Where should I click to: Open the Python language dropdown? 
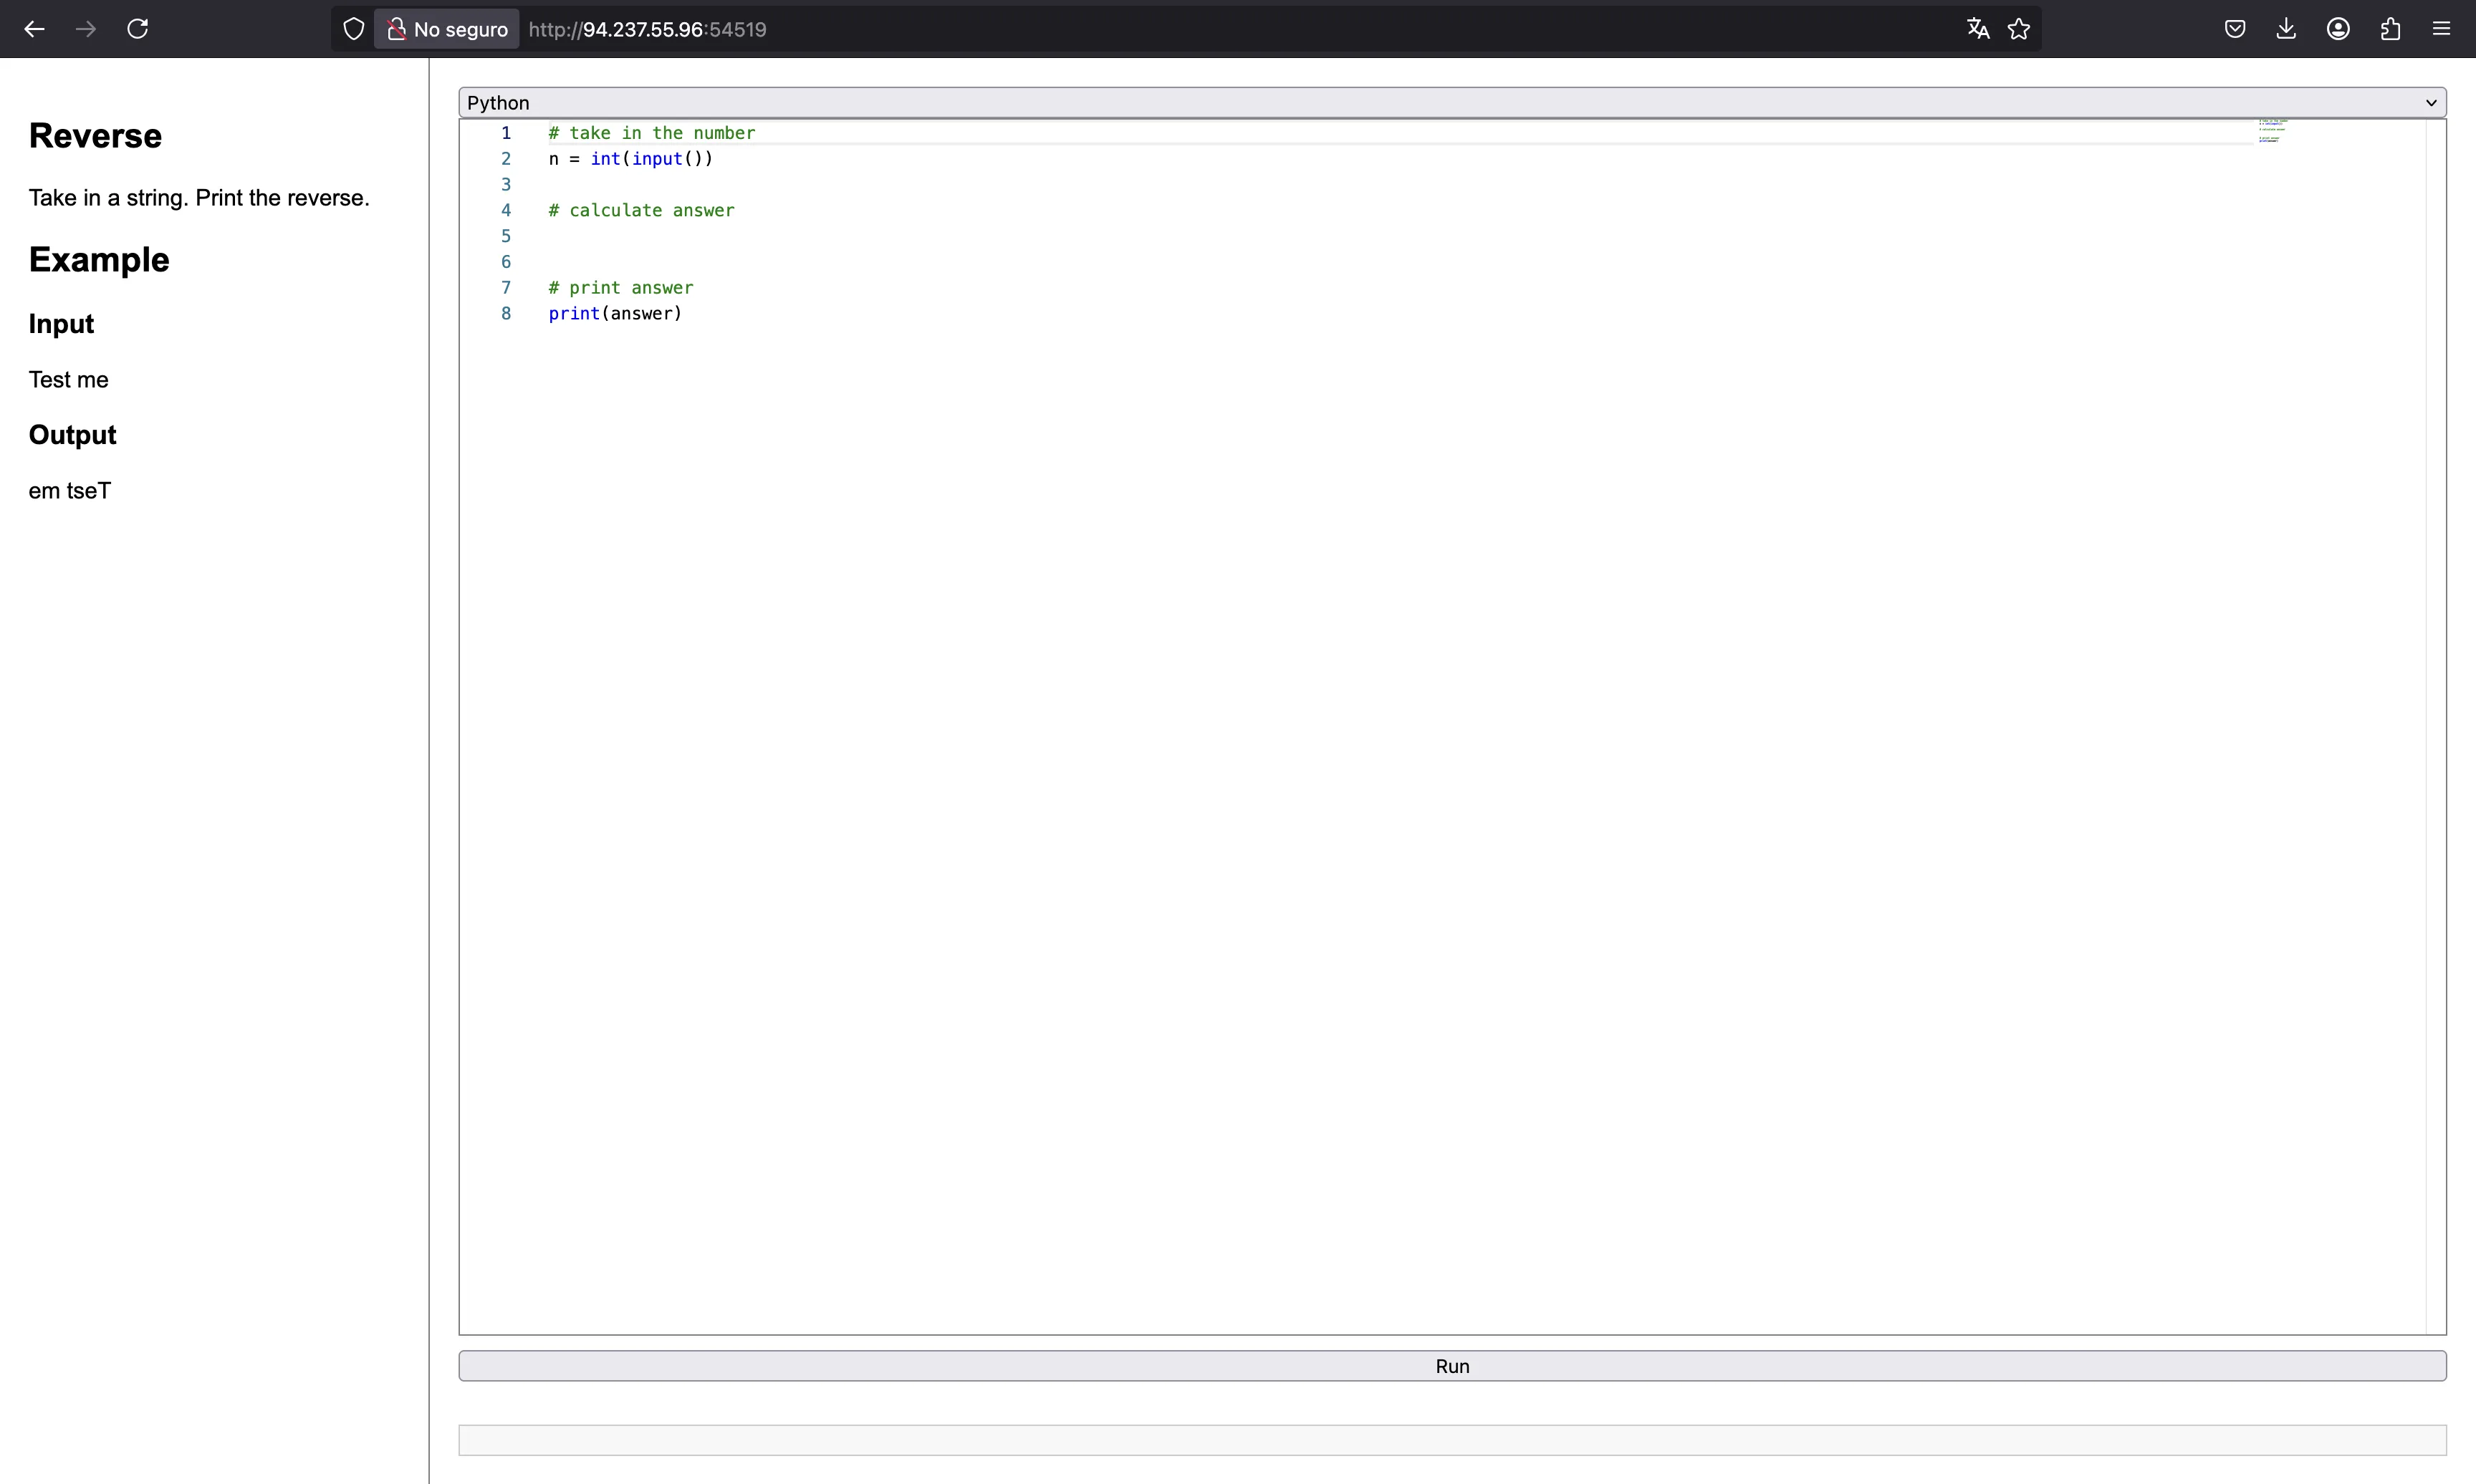(1452, 102)
